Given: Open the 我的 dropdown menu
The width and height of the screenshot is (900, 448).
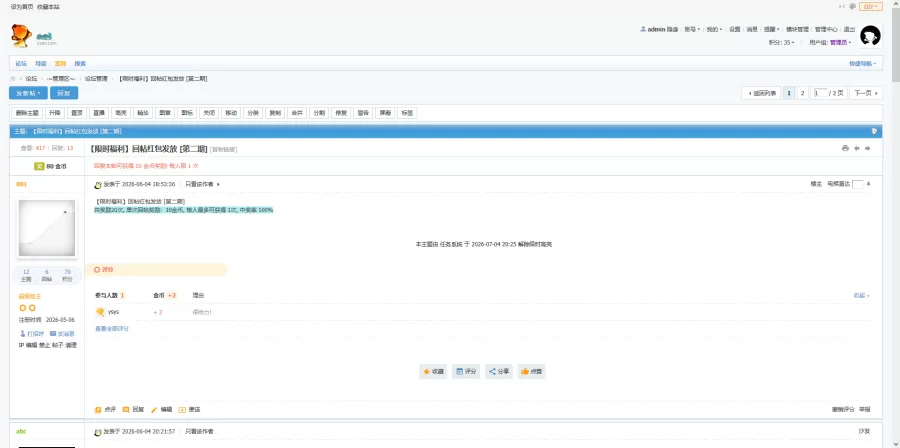Looking at the screenshot, I should pyautogui.click(x=714, y=29).
